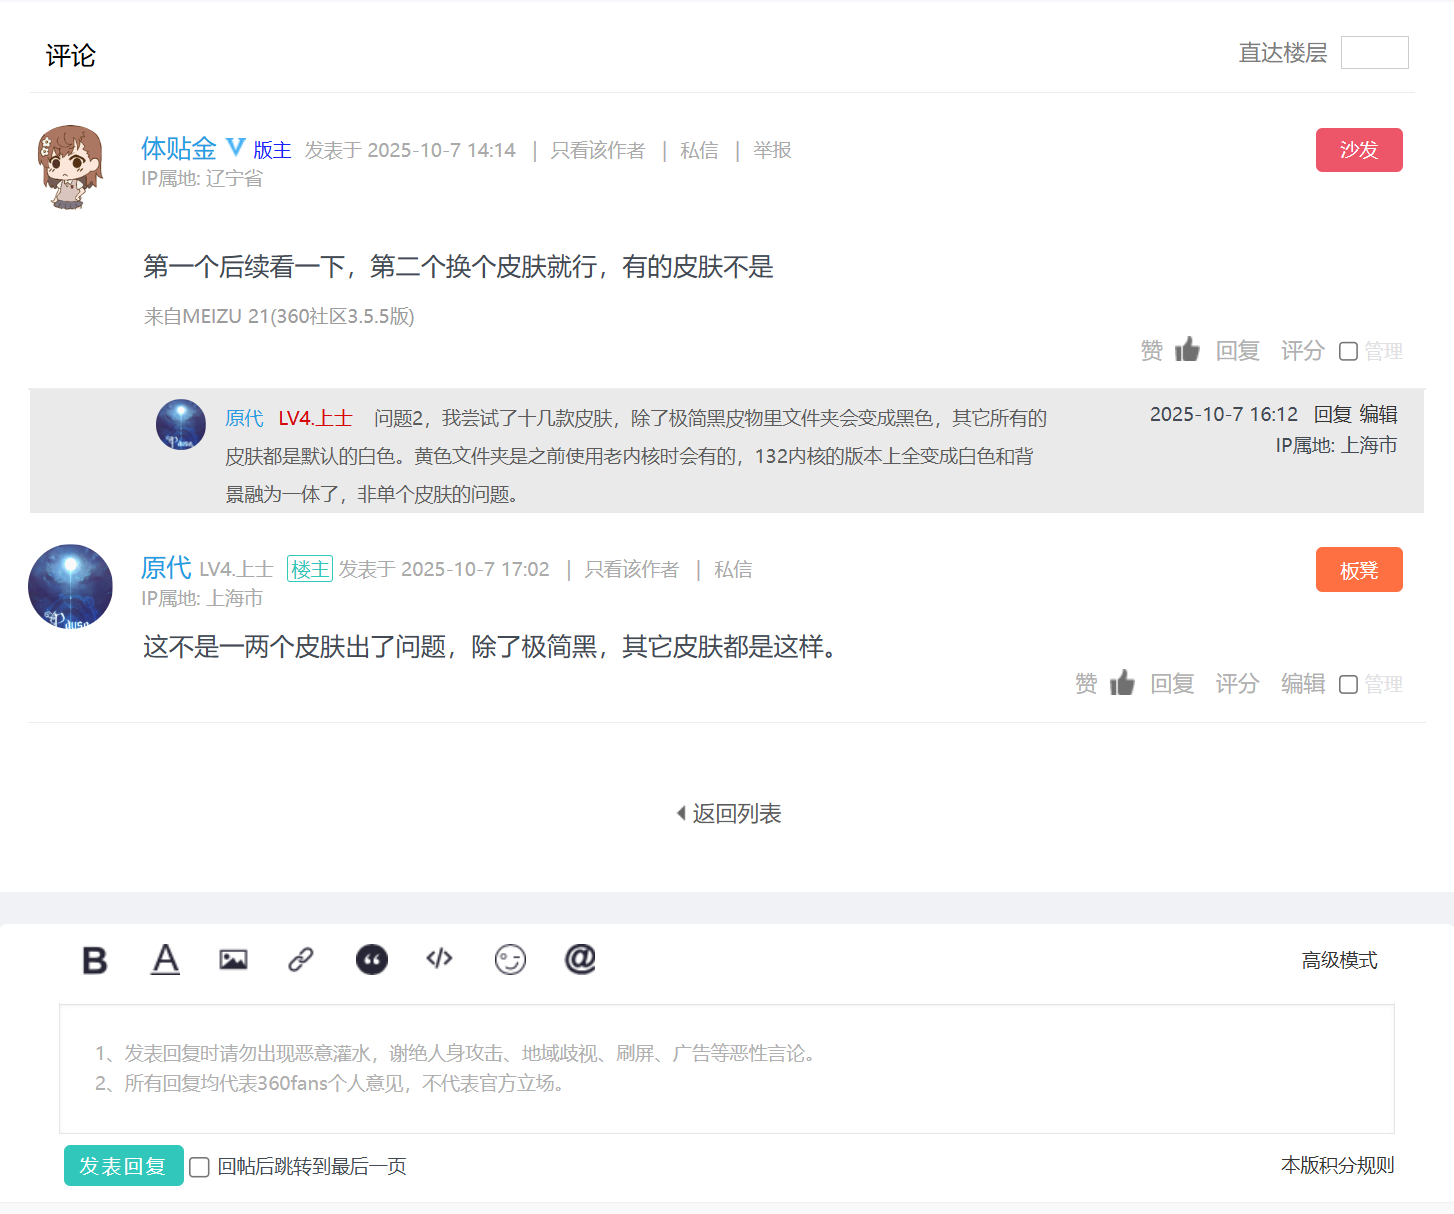Open the emoji picker in the editor
The width and height of the screenshot is (1454, 1214).
pos(510,959)
